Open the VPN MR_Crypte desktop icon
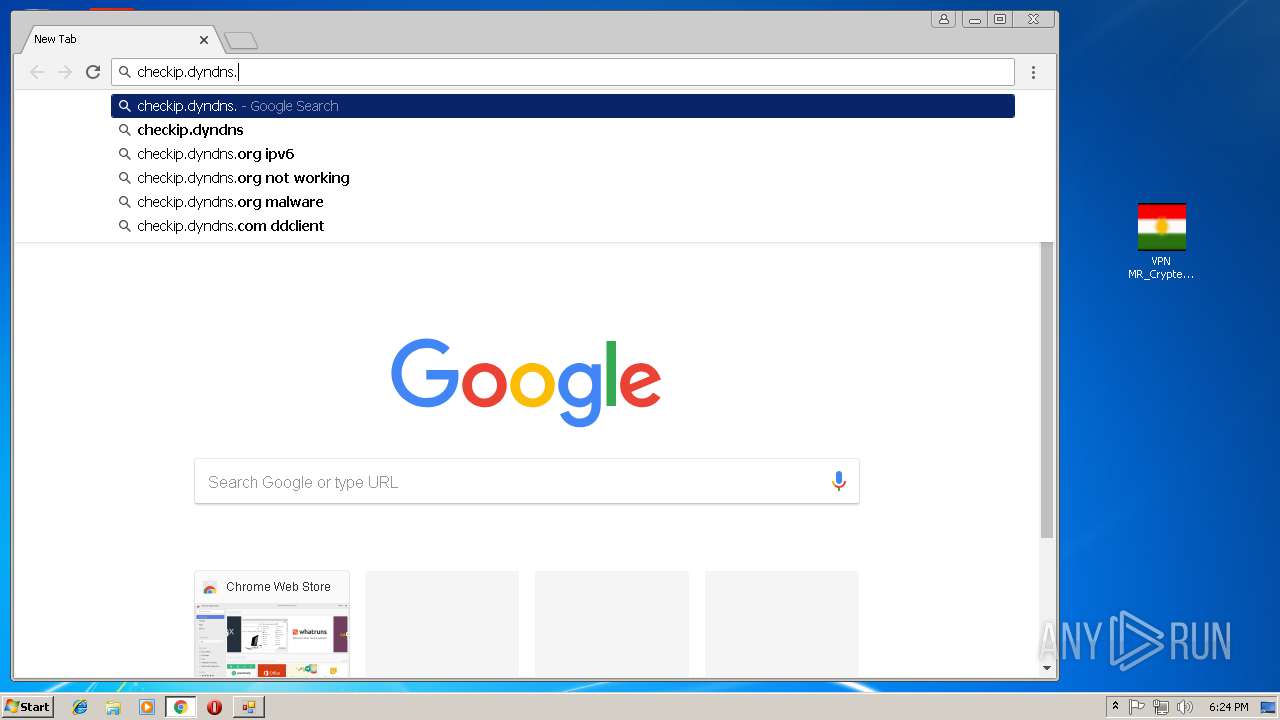 [x=1161, y=241]
